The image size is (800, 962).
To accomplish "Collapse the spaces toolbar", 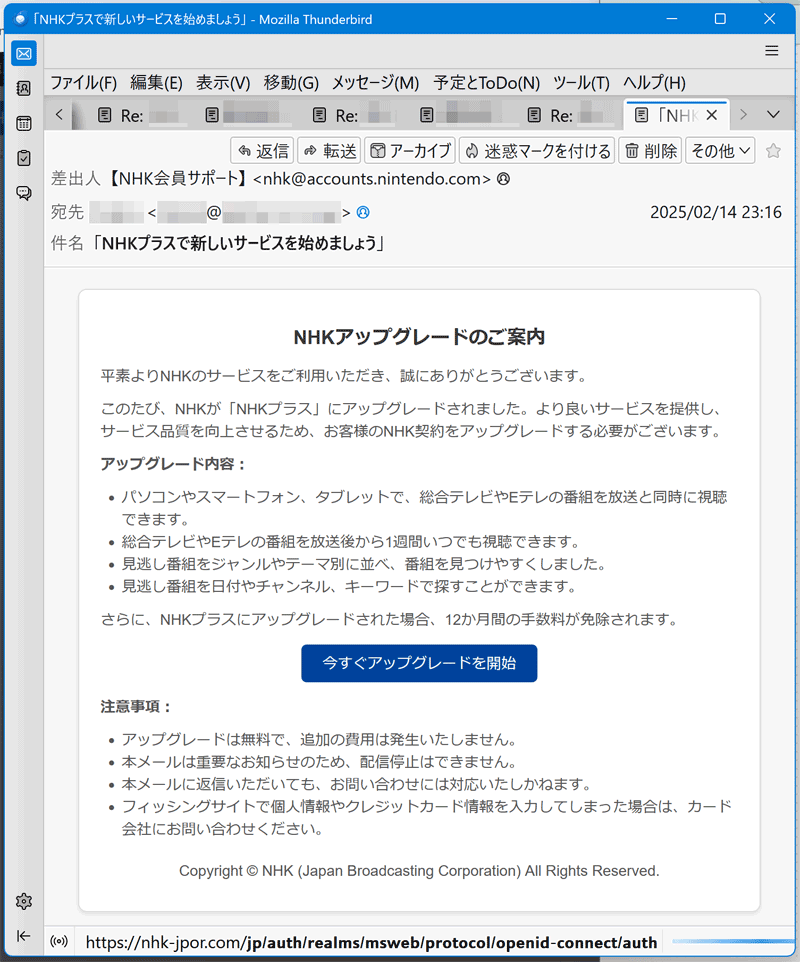I will (24, 936).
